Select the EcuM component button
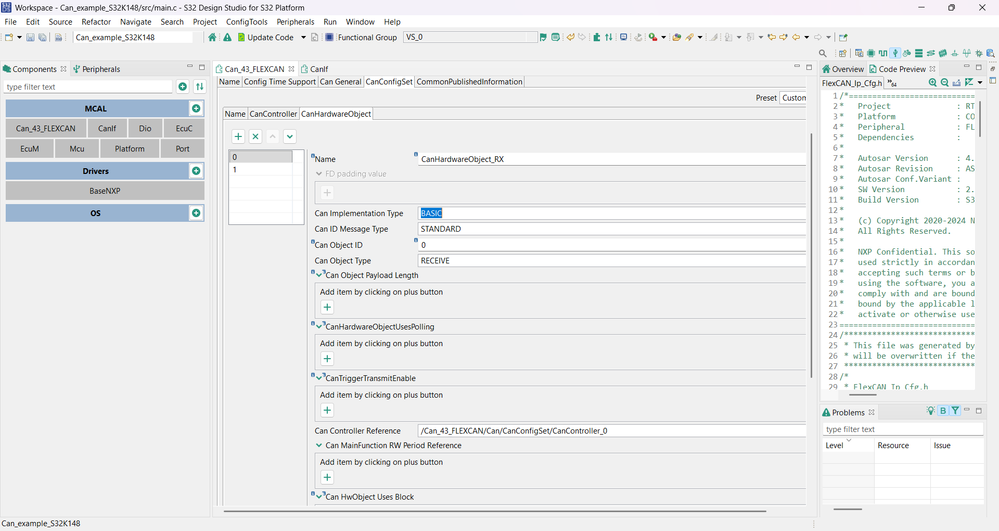 click(29, 149)
